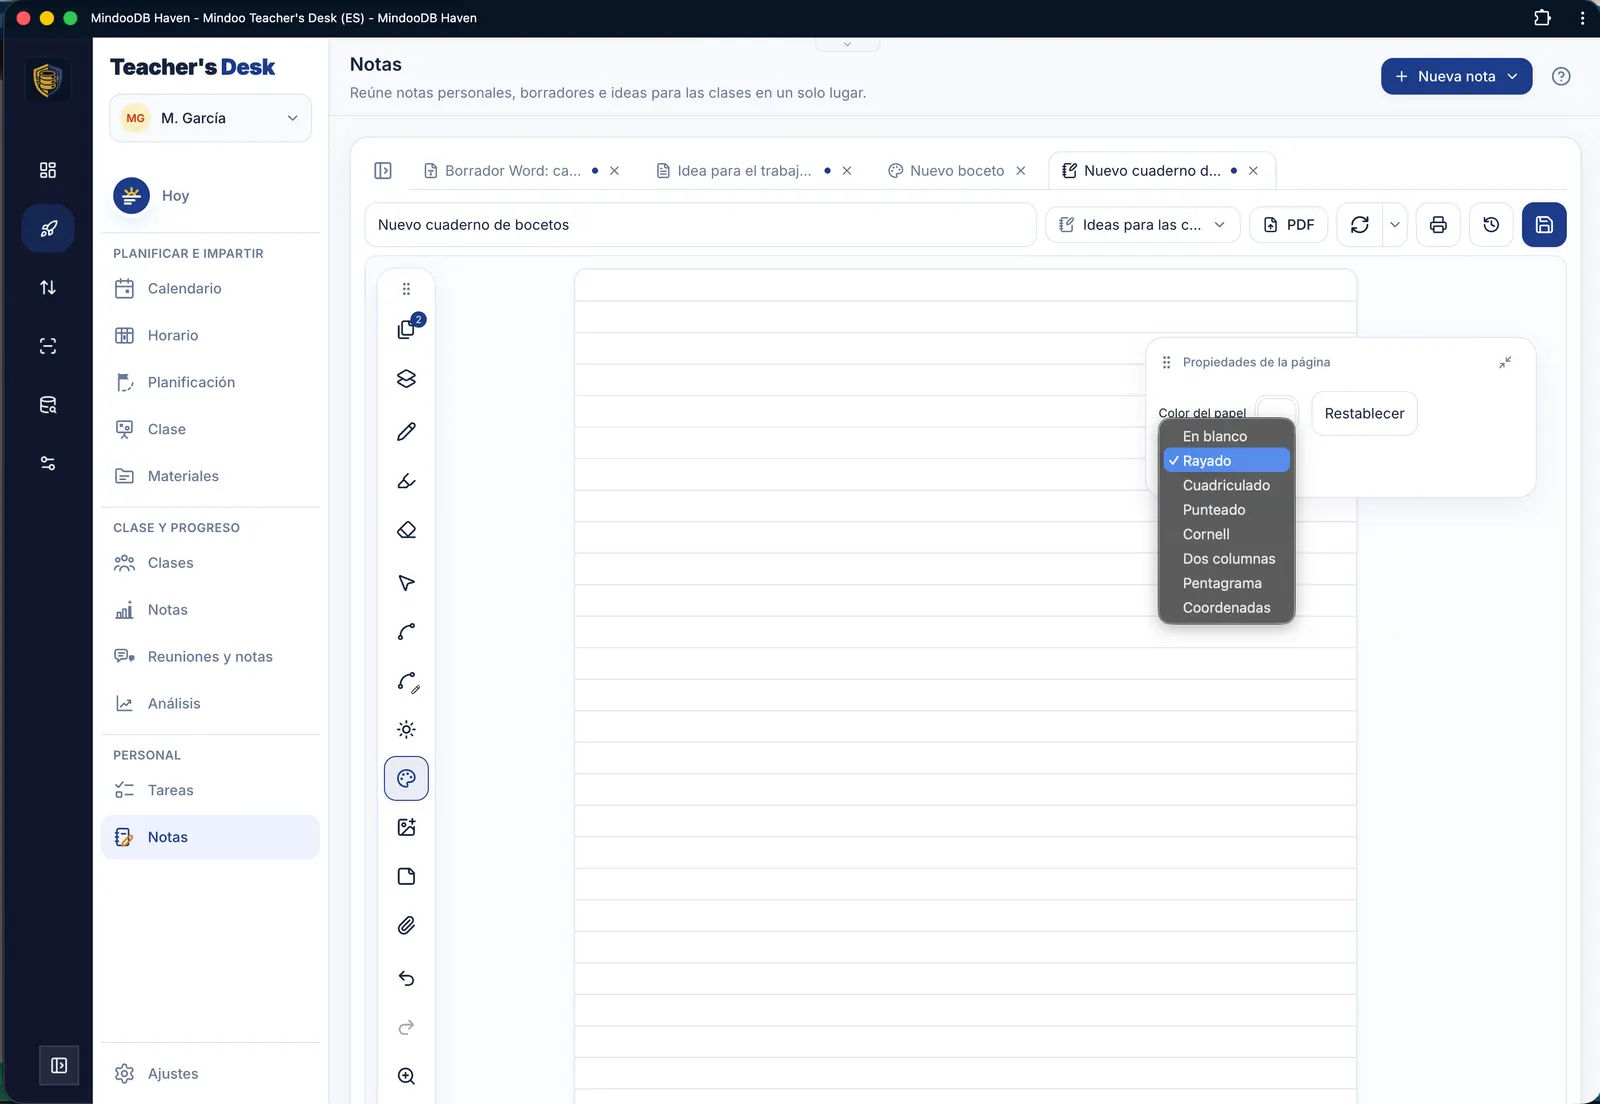This screenshot has width=1600, height=1104.
Task: Choose Cornell paper style
Action: [1226, 534]
